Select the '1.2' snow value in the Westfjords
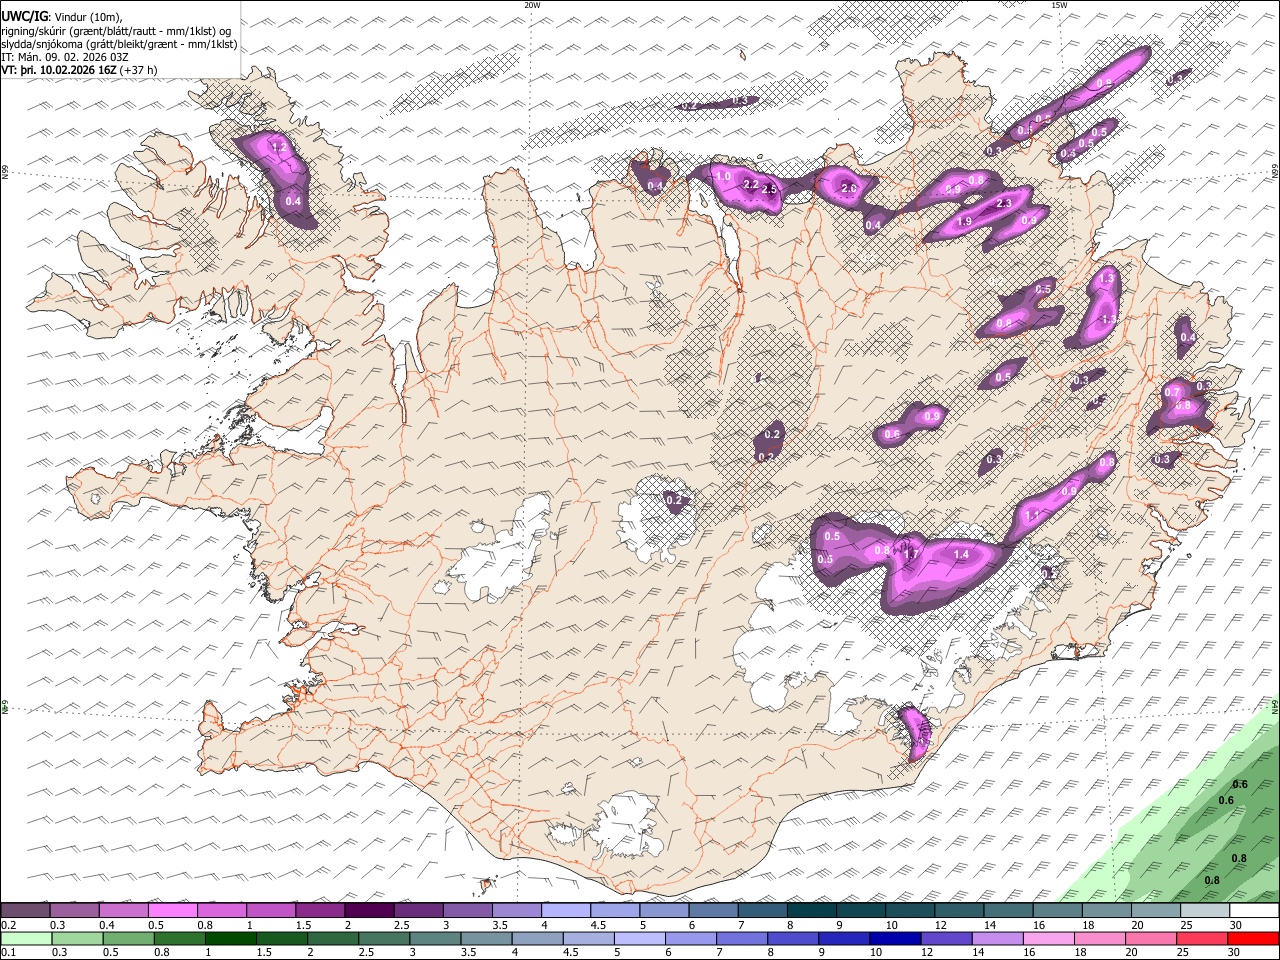Screen dimensions: 1280x960 pos(279,148)
